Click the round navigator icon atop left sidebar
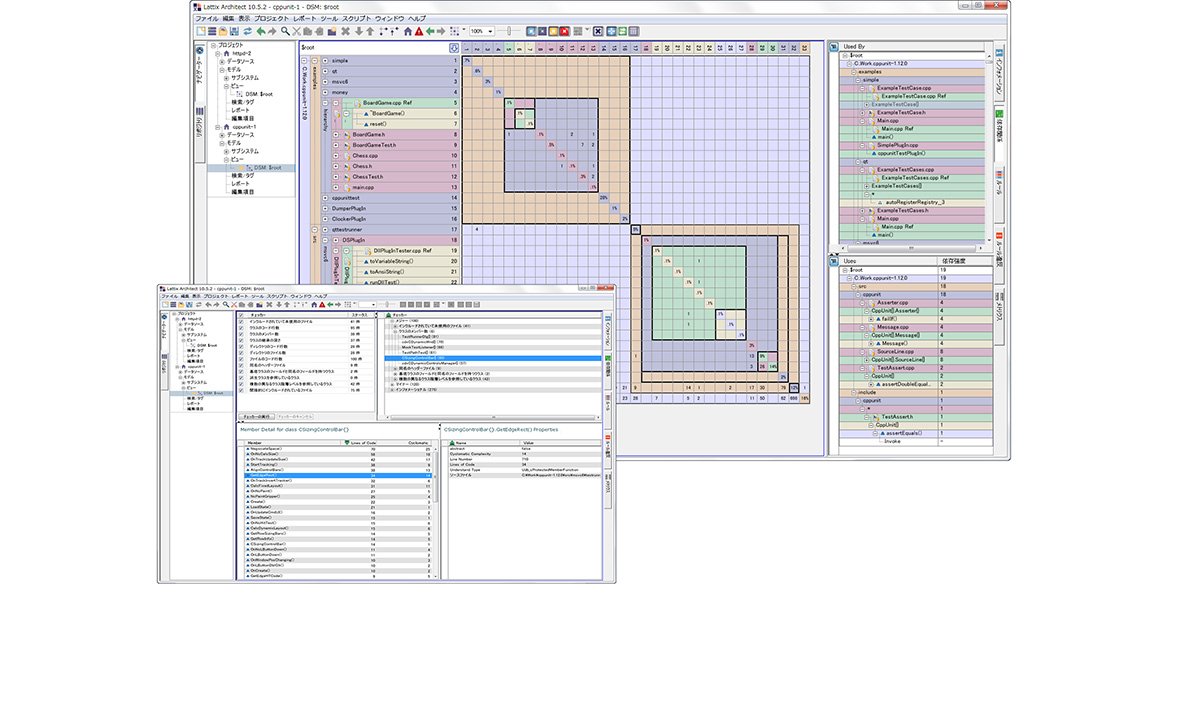Viewport: 1200px width, 720px height. click(x=200, y=50)
